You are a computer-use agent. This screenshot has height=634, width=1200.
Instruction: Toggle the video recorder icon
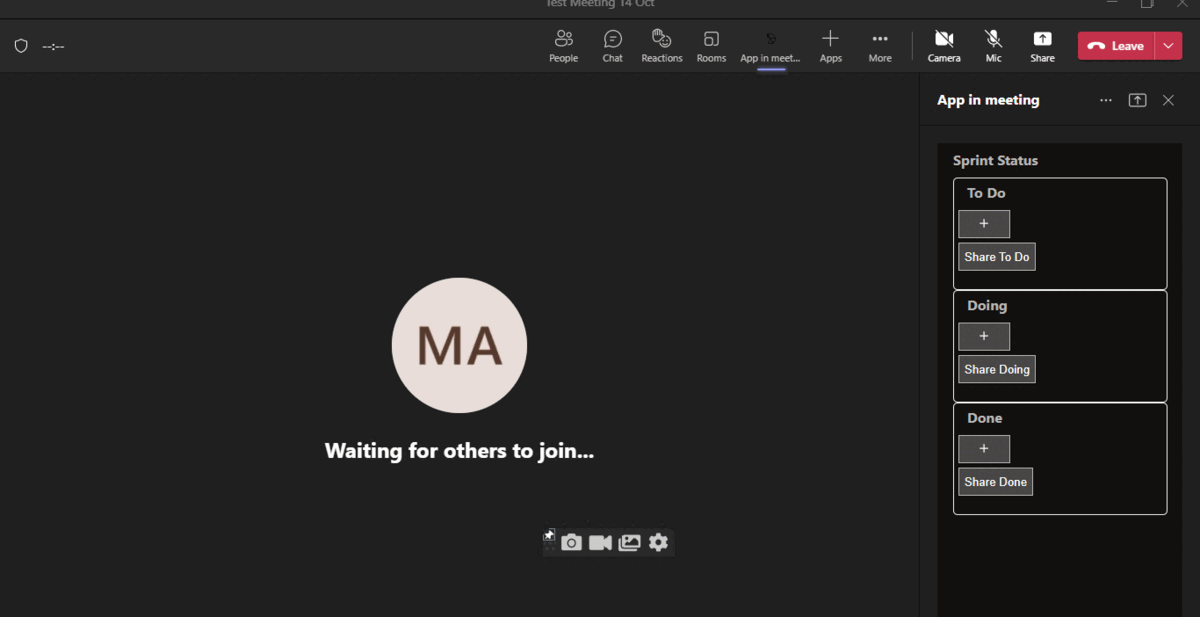coord(600,542)
